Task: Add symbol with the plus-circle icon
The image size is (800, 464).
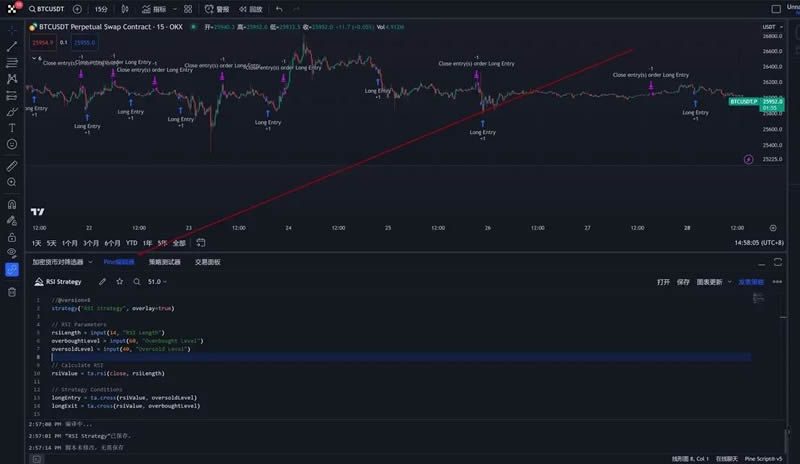Action: [x=77, y=9]
